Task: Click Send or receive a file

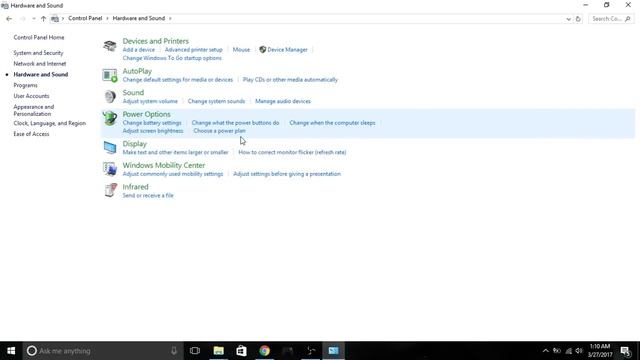Action: (x=148, y=196)
